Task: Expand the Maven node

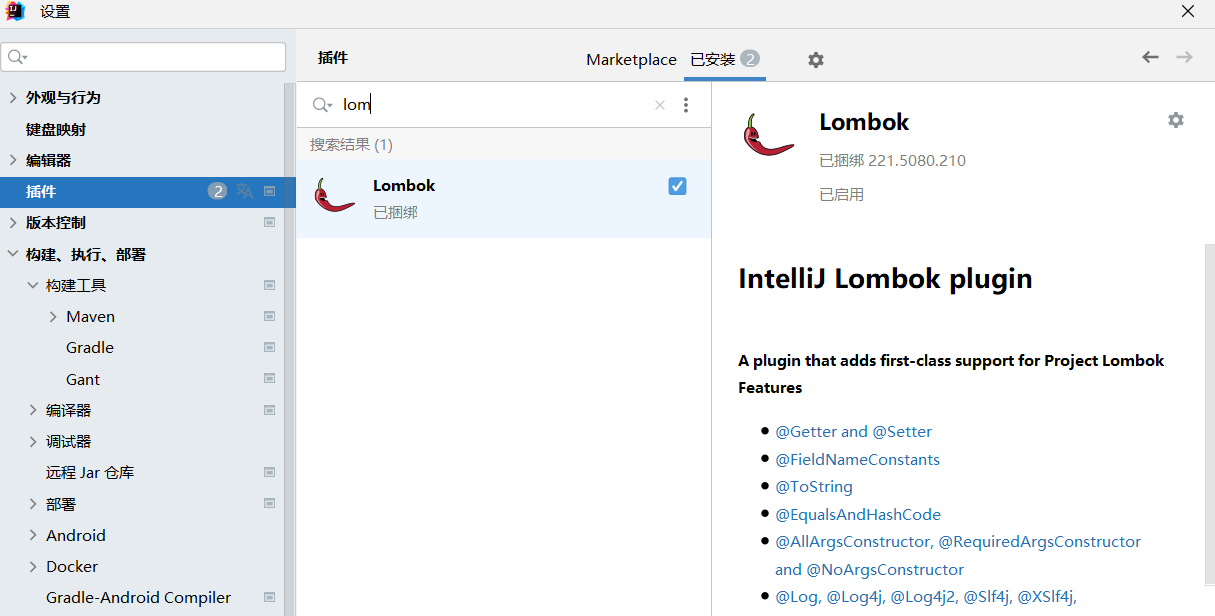Action: 53,316
